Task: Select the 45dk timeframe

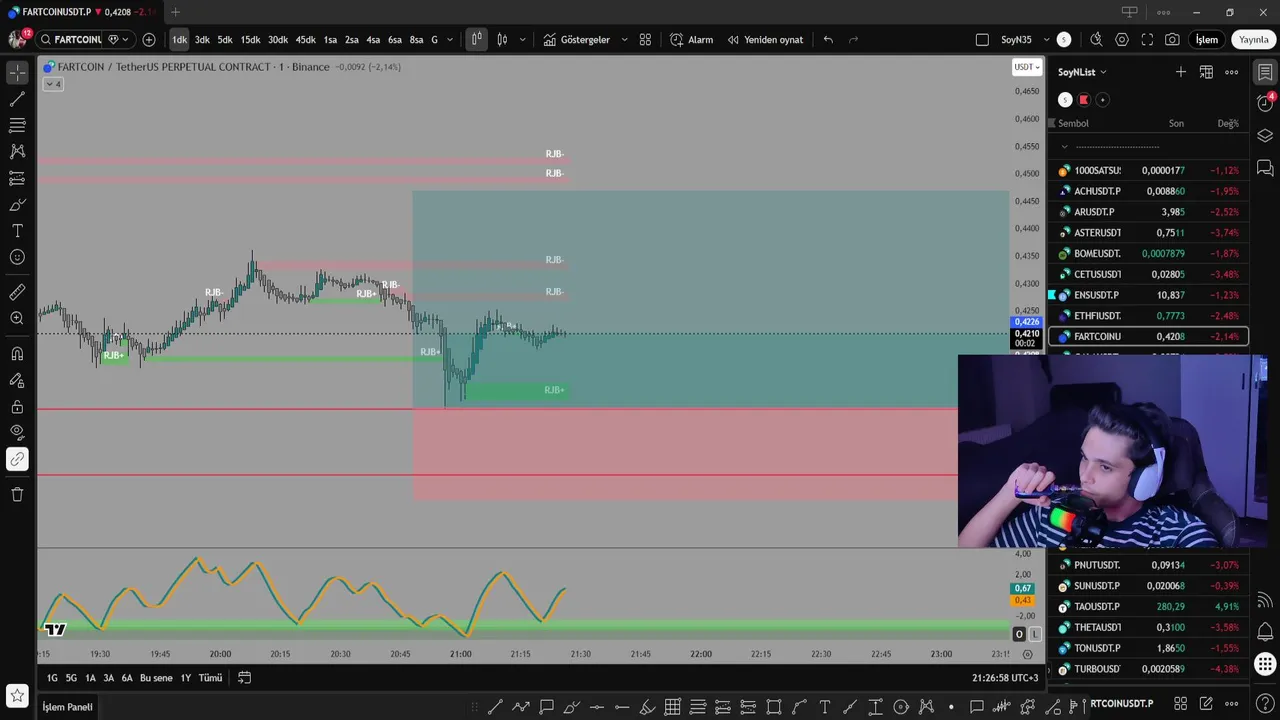Action: point(305,40)
